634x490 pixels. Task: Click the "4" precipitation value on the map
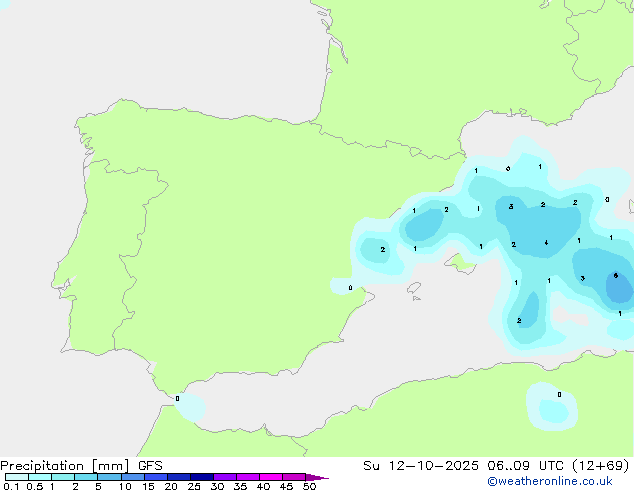[x=546, y=243]
